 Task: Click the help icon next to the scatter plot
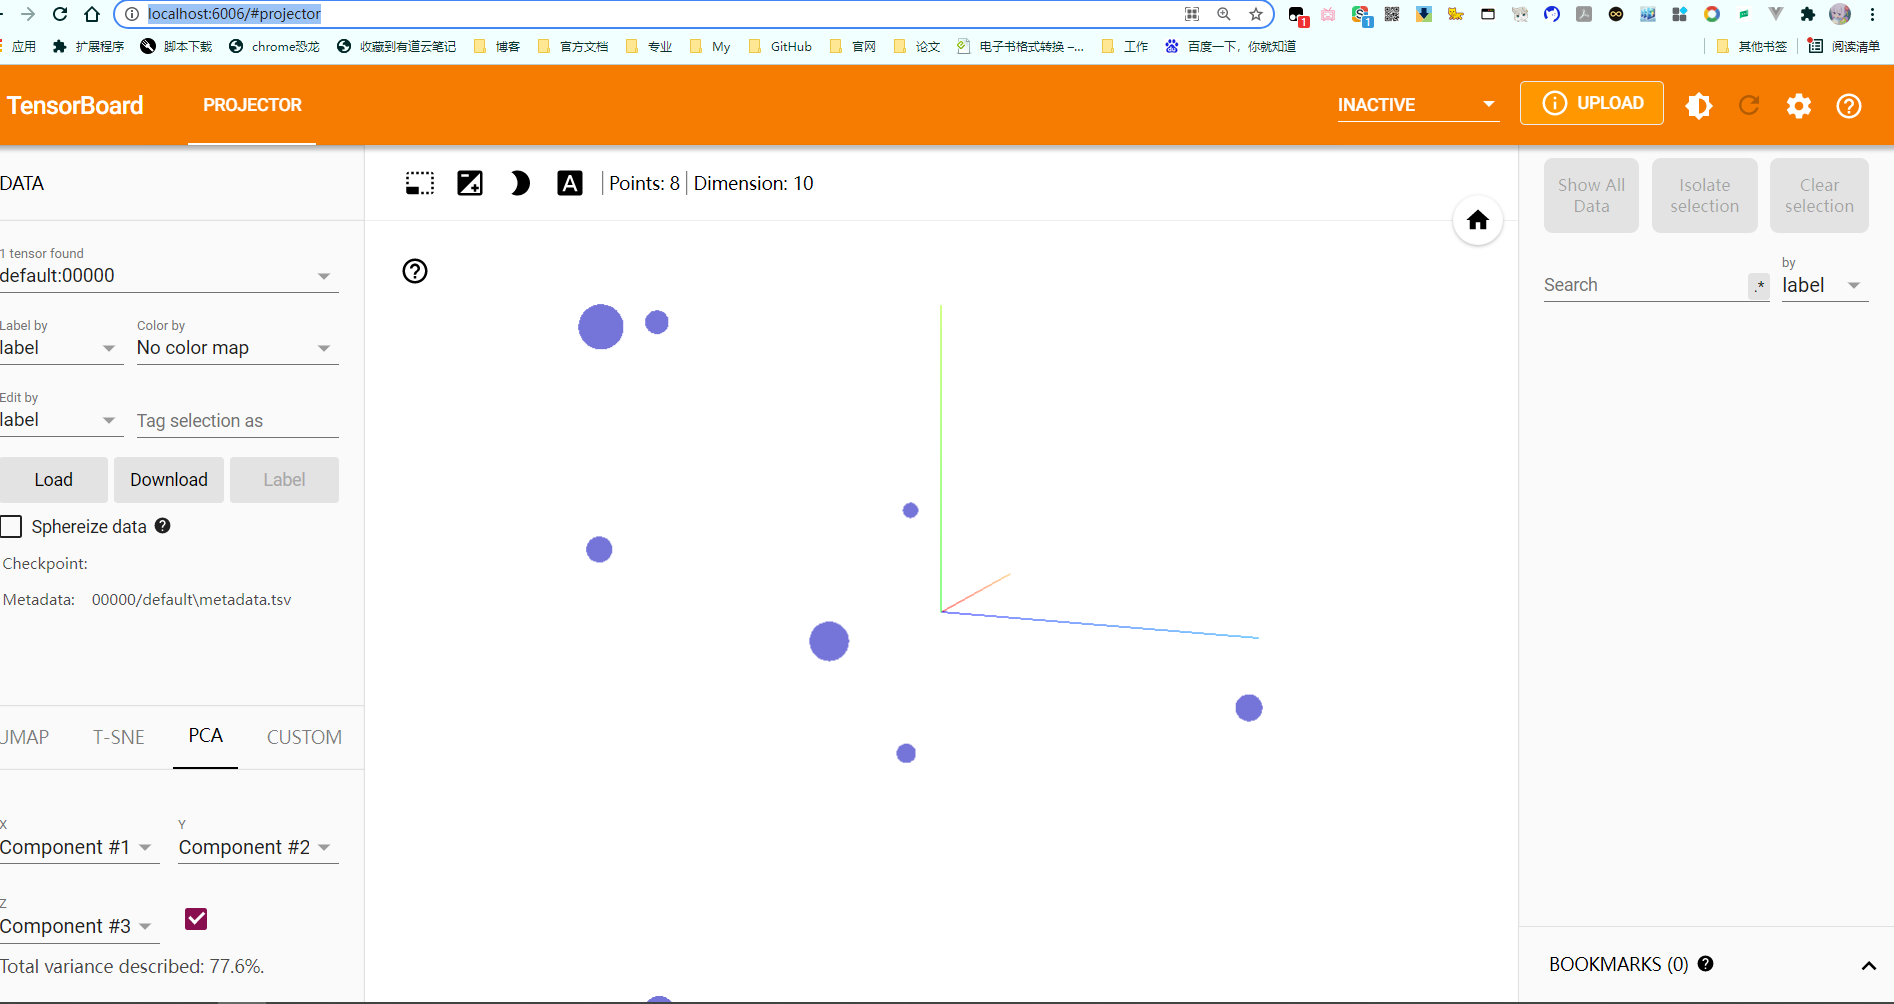coord(414,271)
